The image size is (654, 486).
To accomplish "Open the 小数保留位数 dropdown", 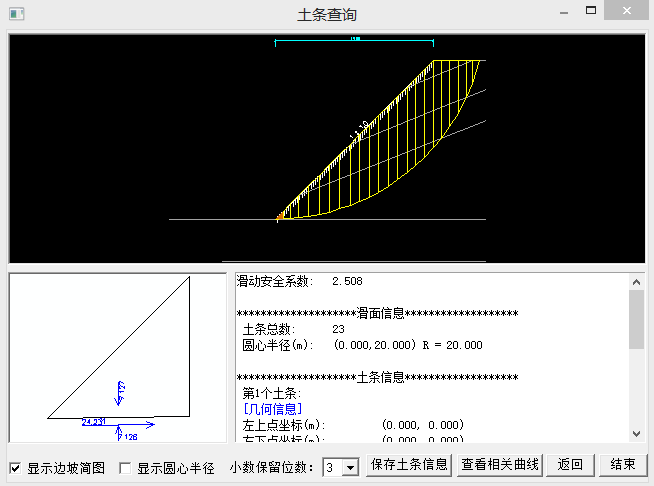I will (x=350, y=467).
